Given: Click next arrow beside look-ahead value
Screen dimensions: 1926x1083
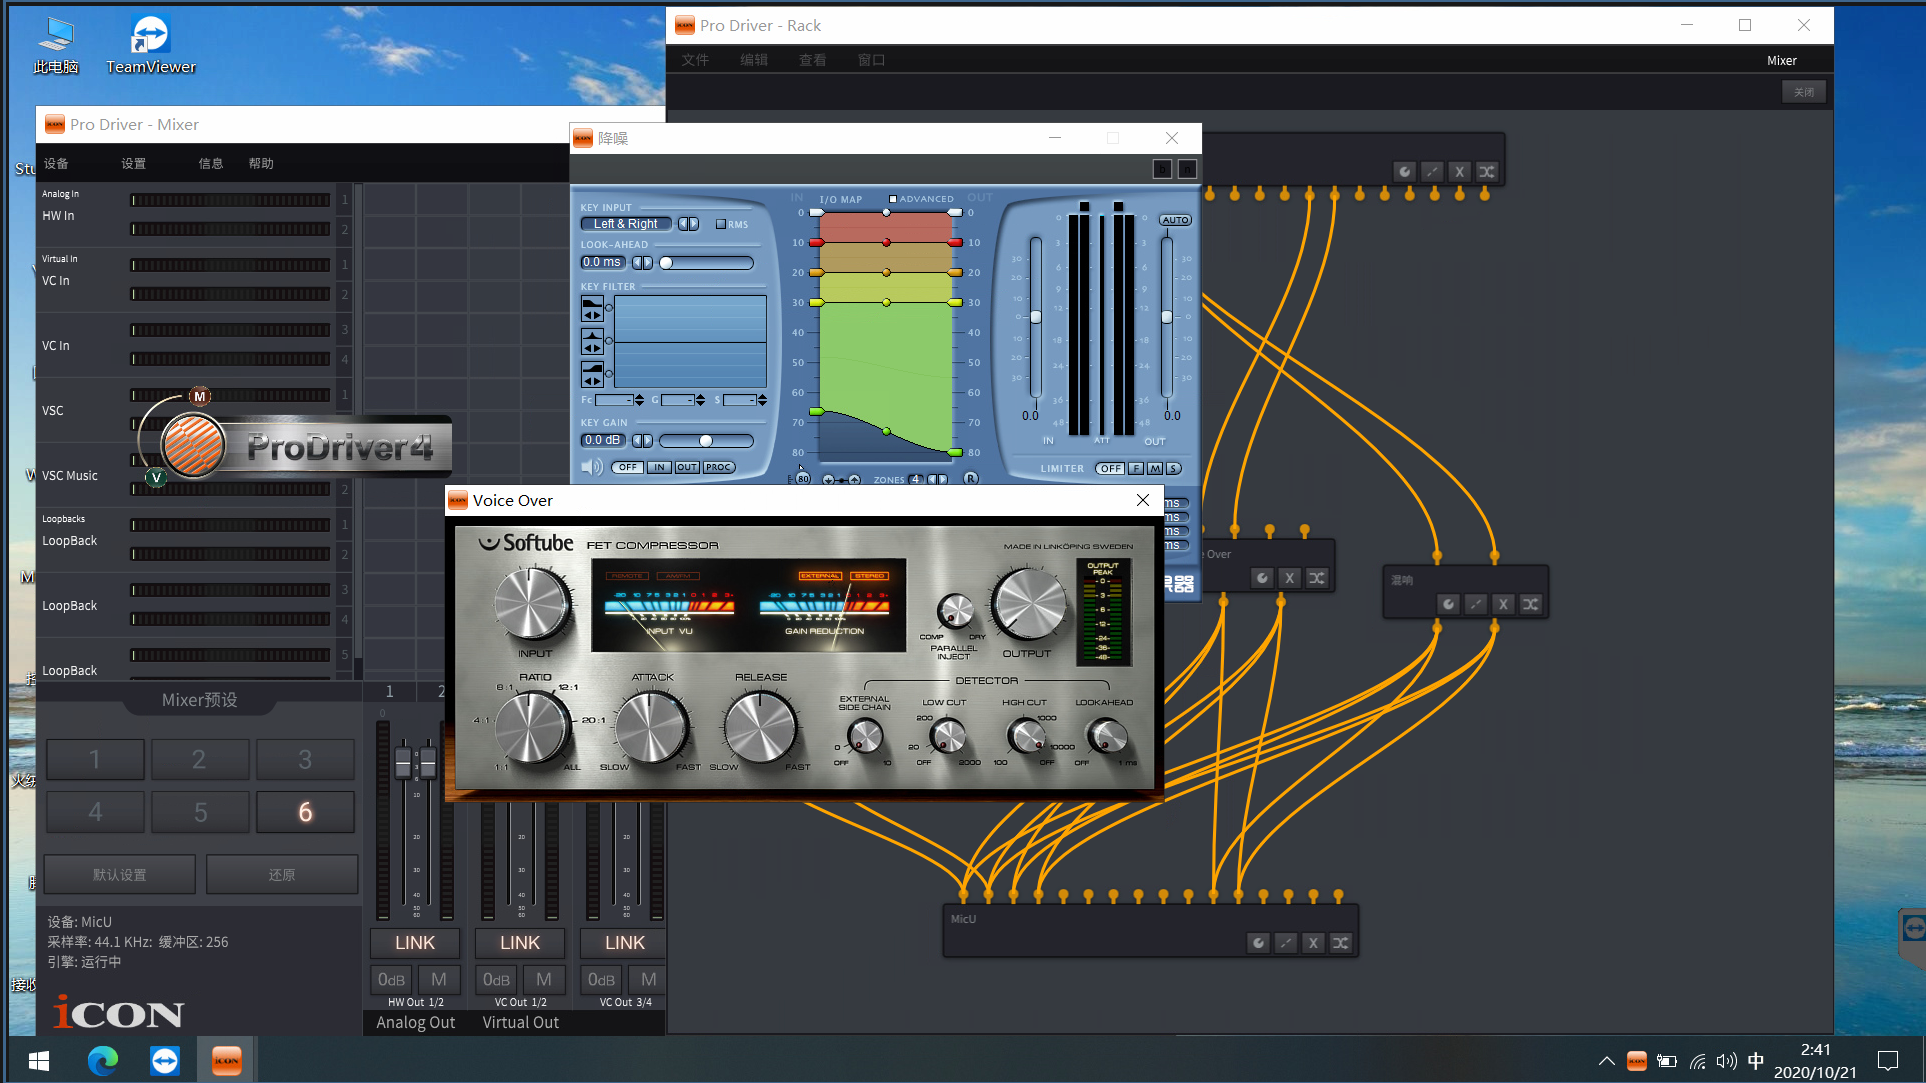Looking at the screenshot, I should 648,263.
